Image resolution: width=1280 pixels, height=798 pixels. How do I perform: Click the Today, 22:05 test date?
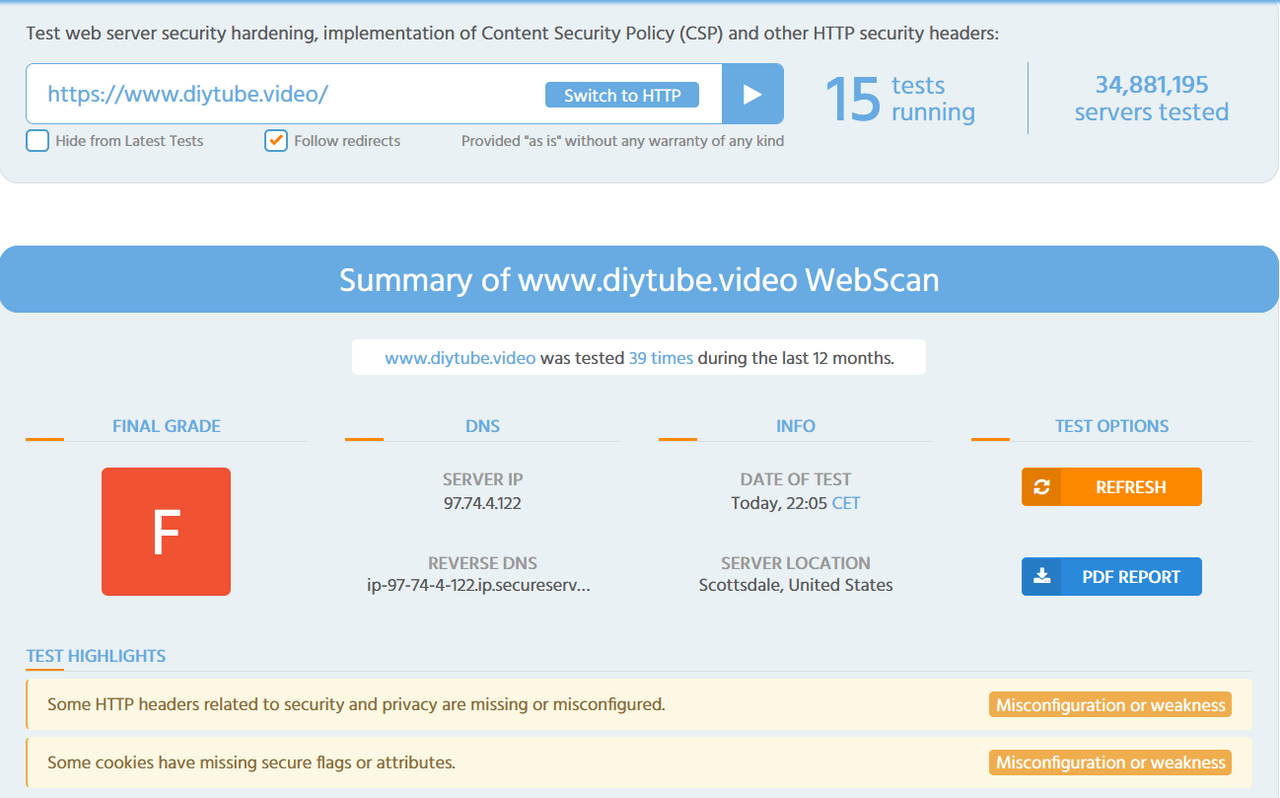coord(779,503)
